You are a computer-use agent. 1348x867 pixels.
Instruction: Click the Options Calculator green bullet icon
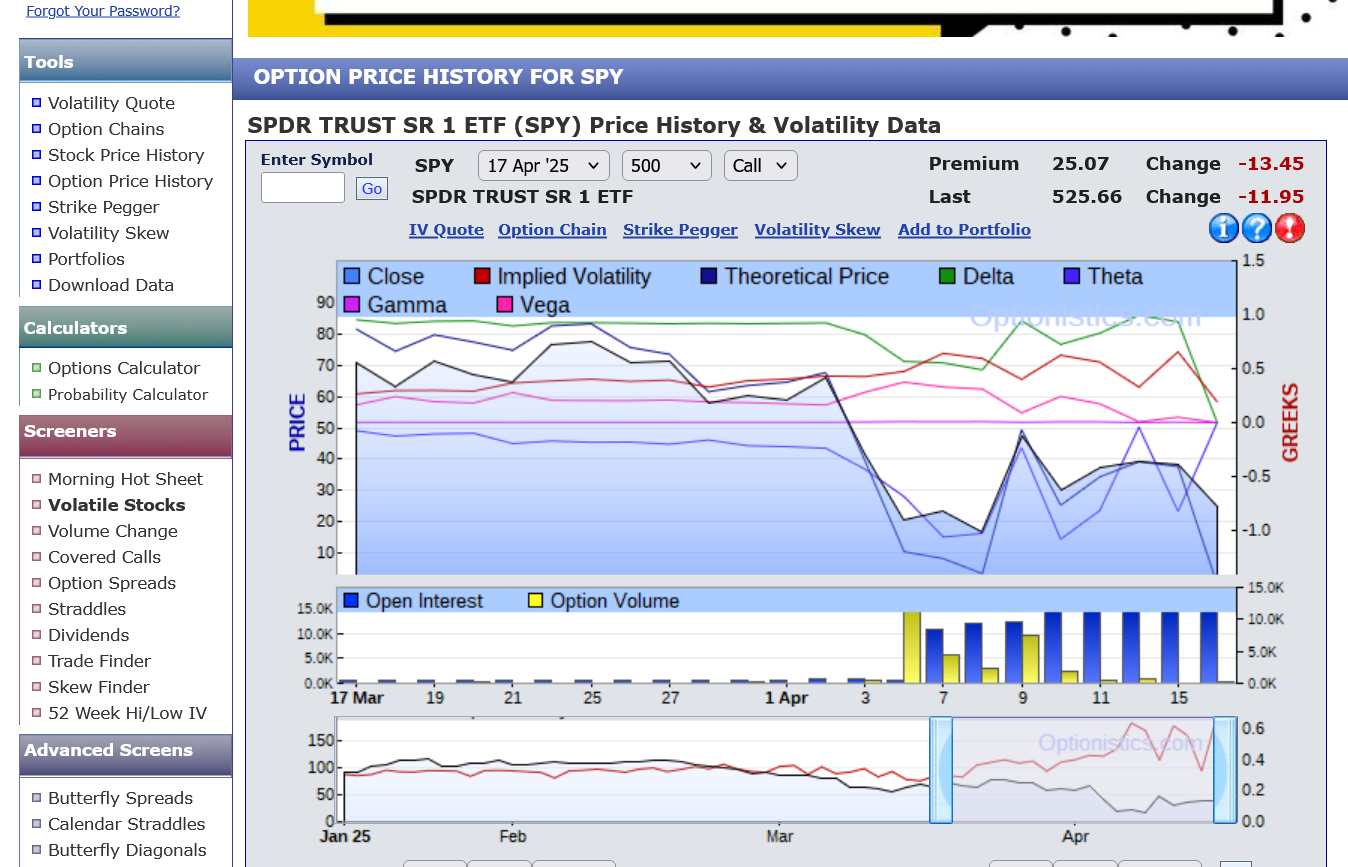tap(37, 367)
